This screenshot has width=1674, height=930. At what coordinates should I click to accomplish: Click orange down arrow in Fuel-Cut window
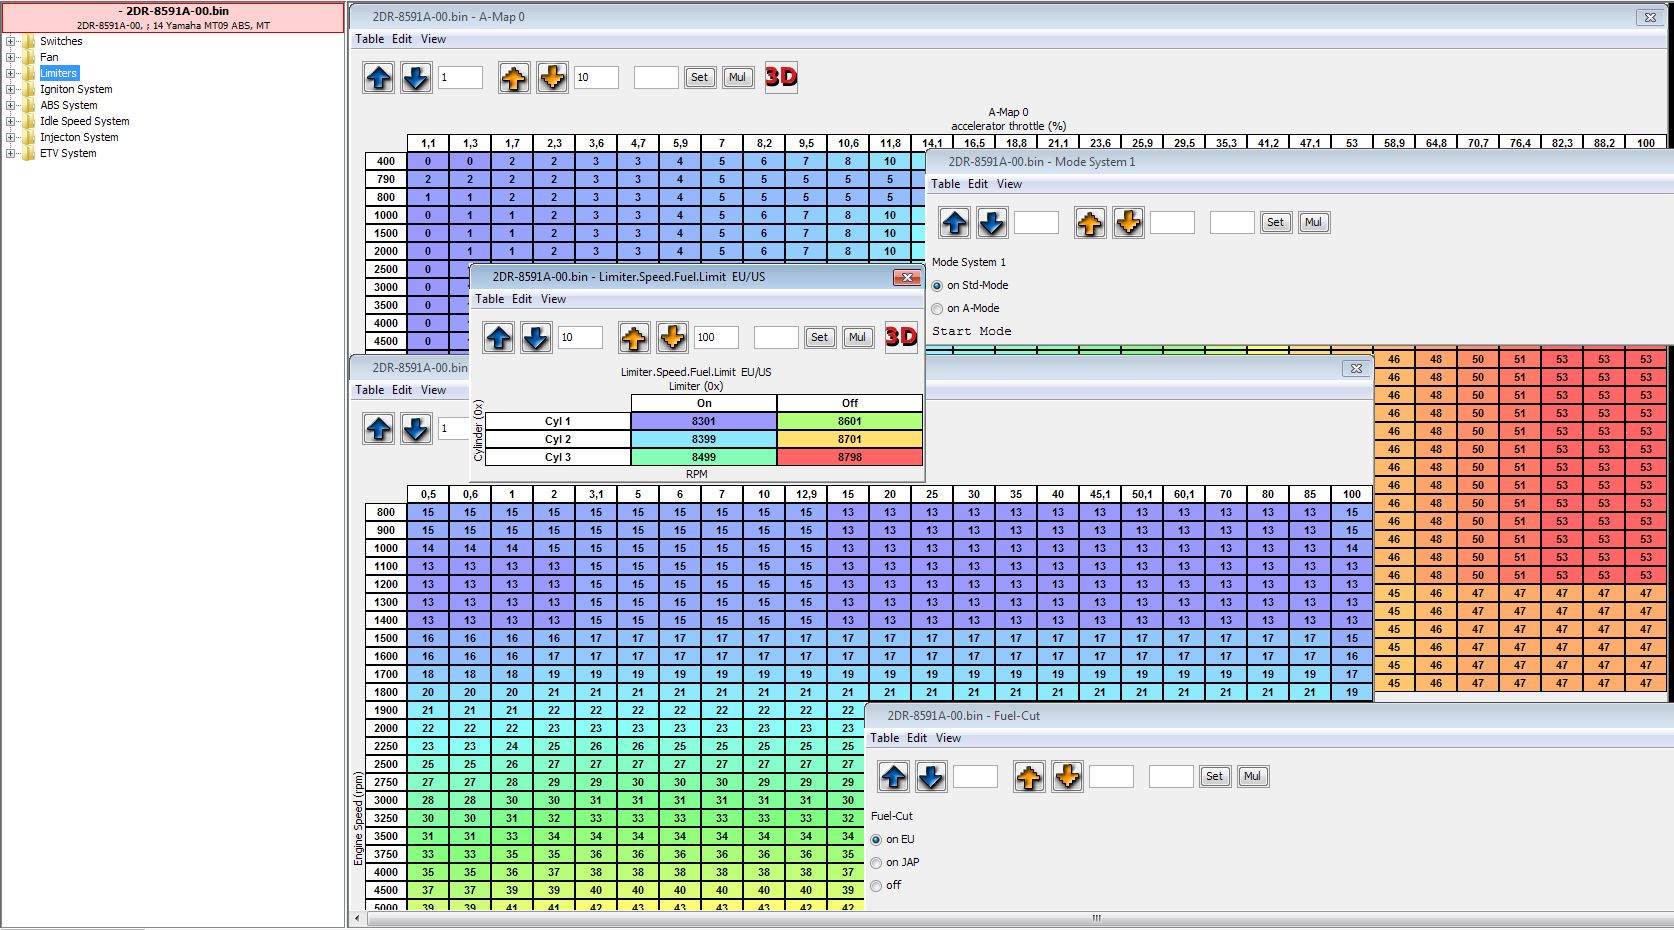coord(1067,777)
